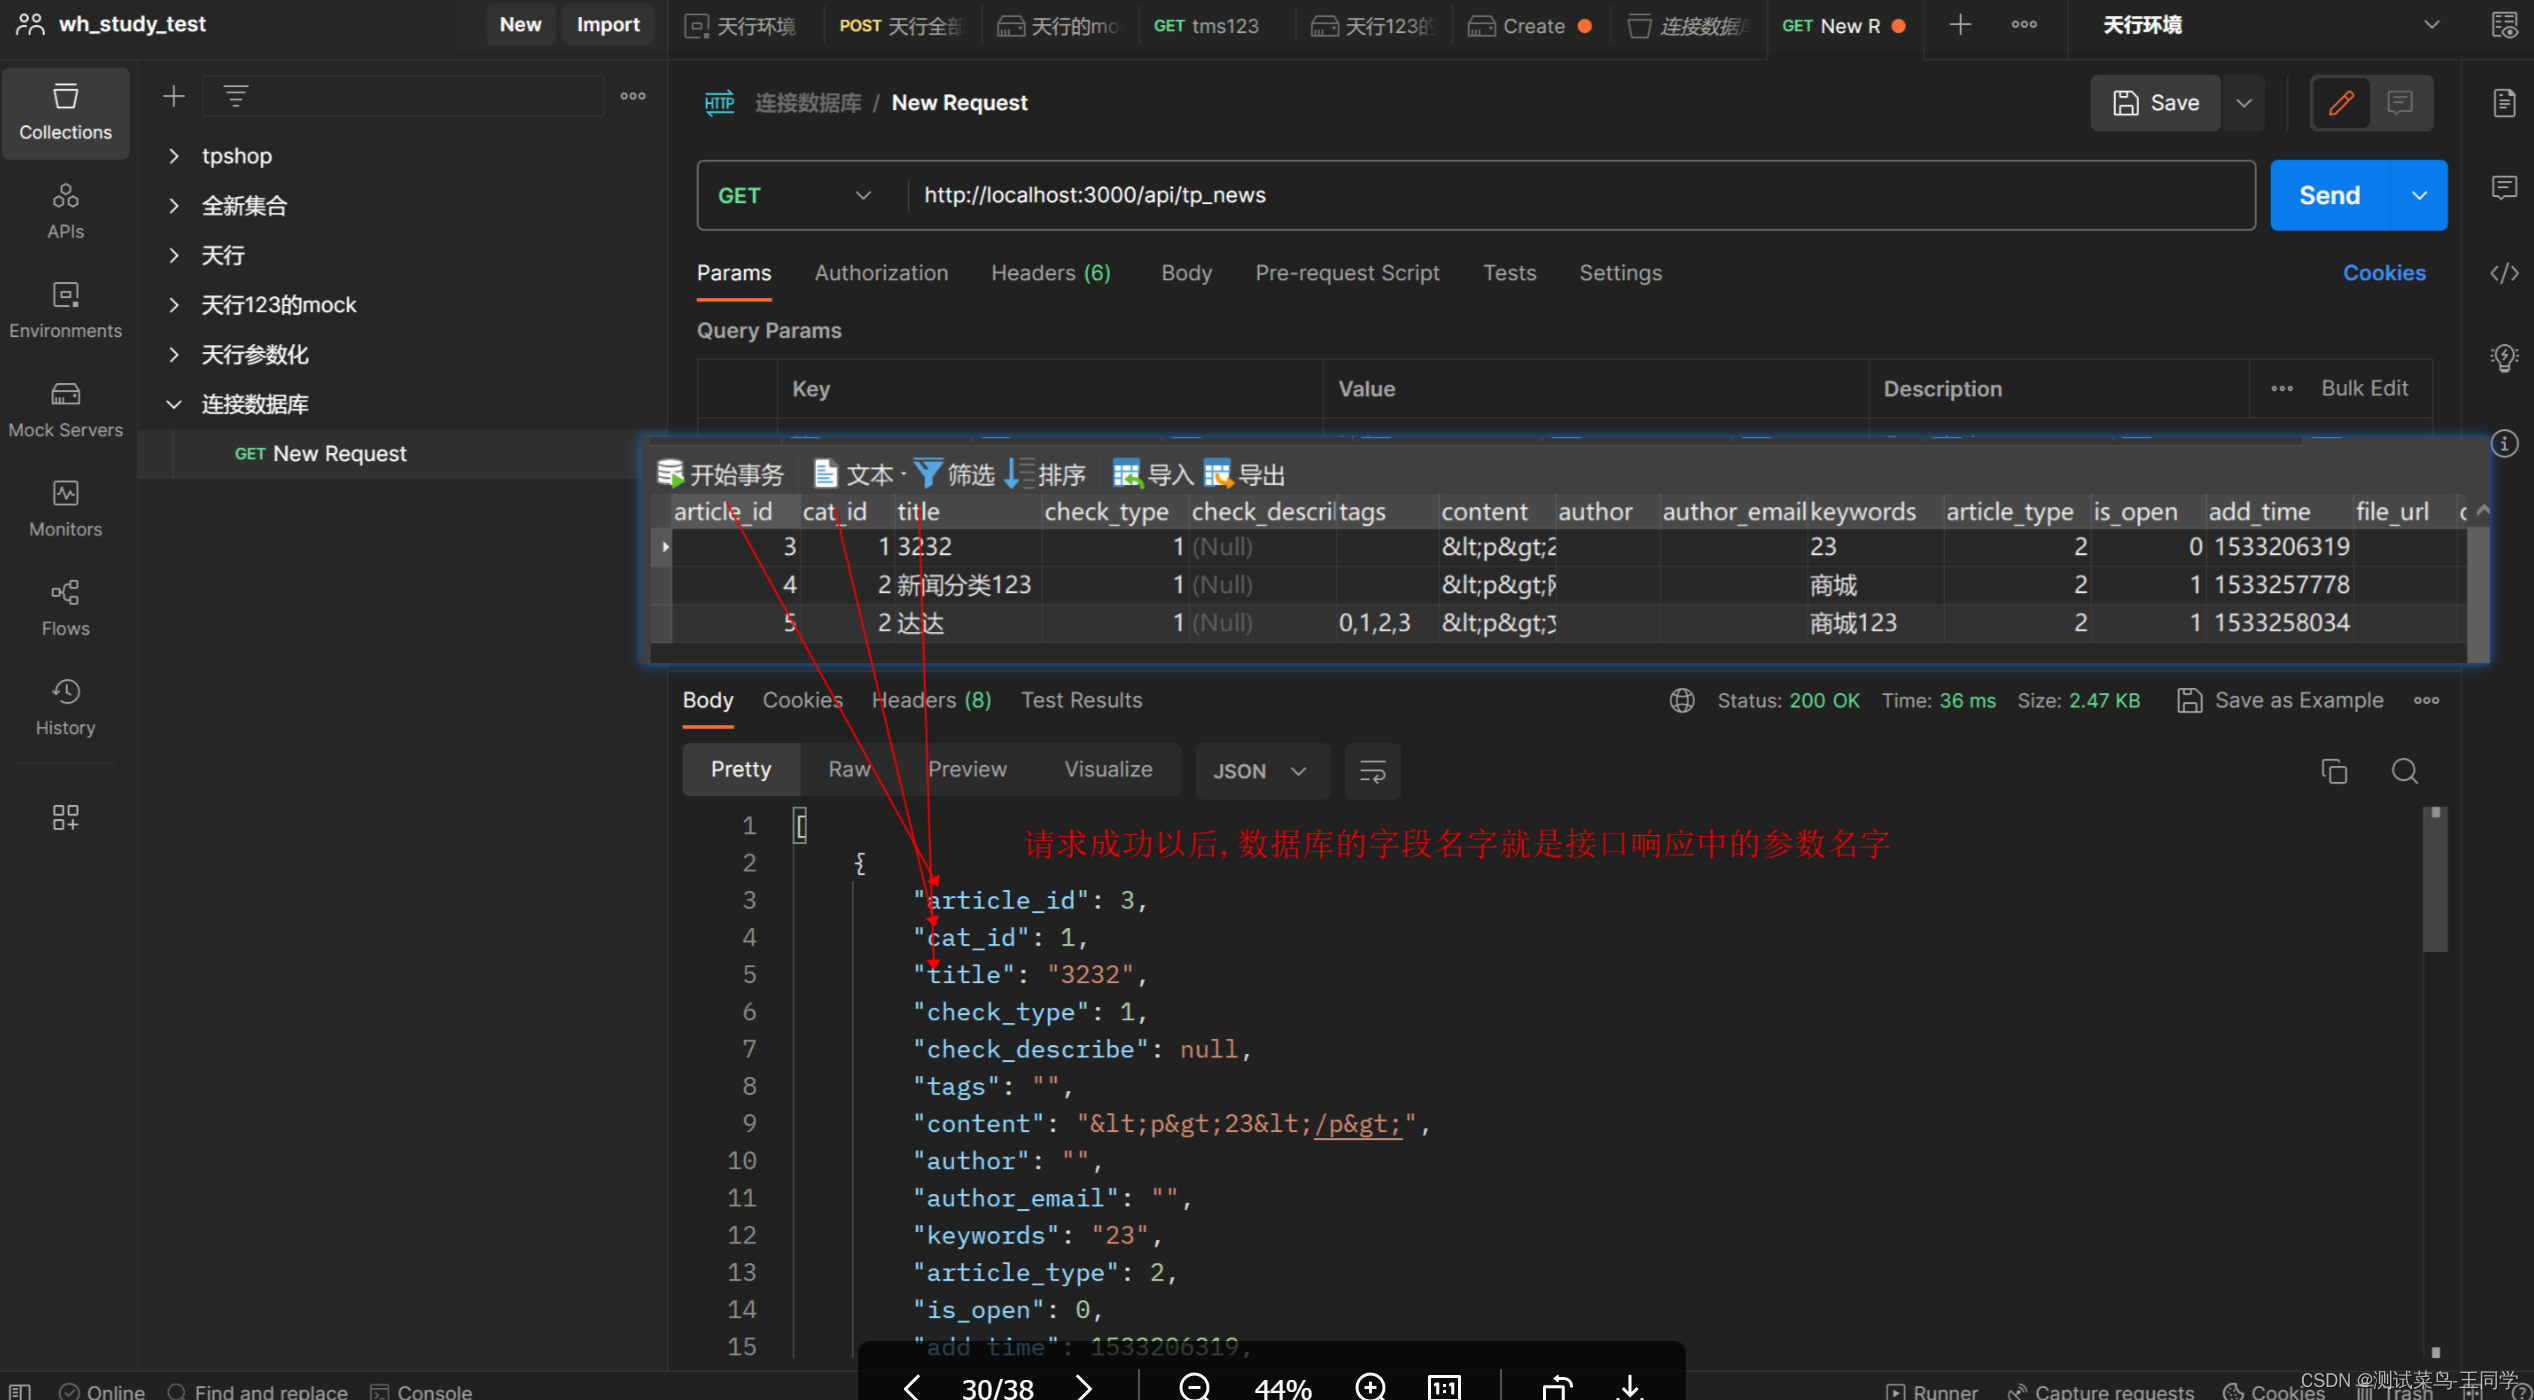The image size is (2534, 1400).
Task: Click the plus icon to create a collection
Action: 173,96
